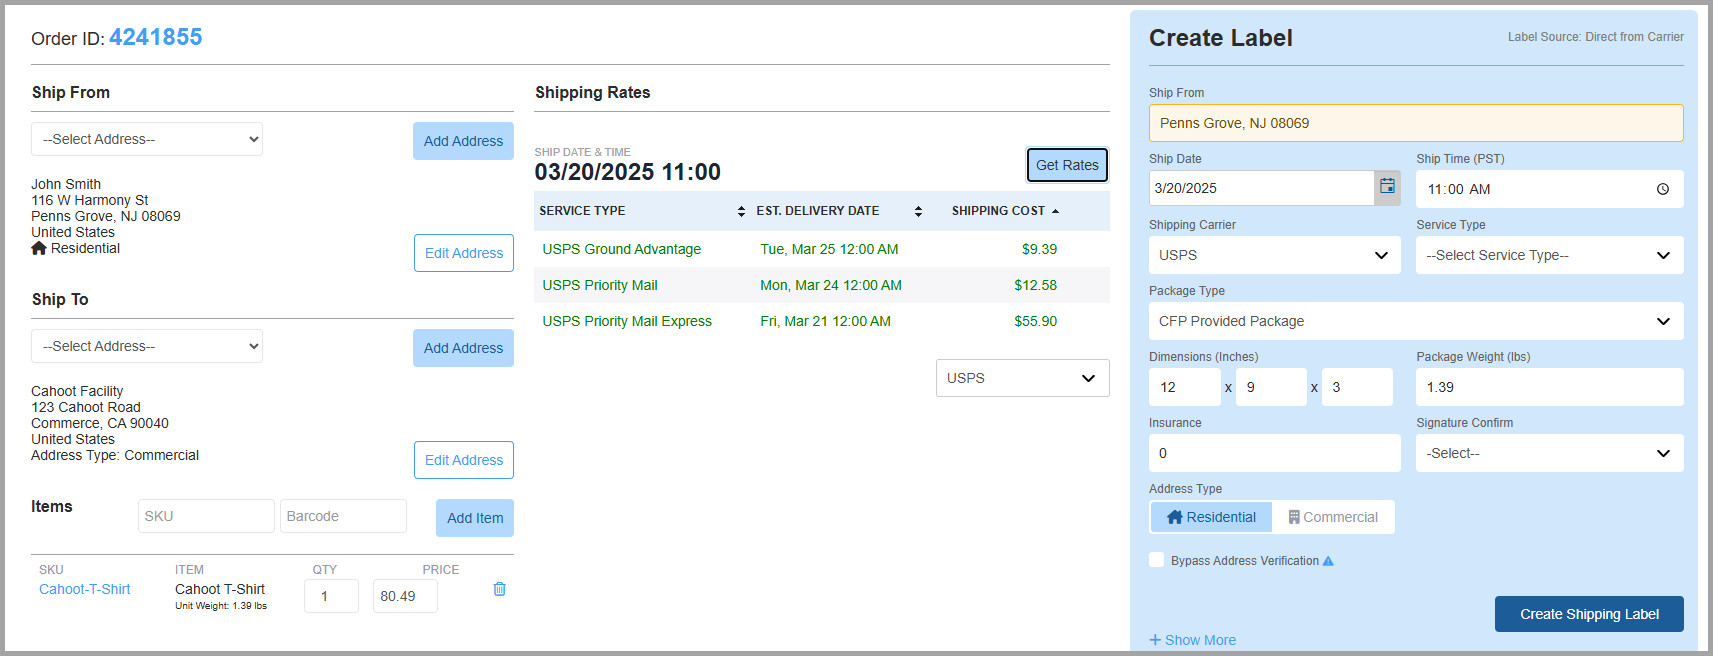
Task: Open Ship From Select Address dropdown
Action: coord(147,139)
